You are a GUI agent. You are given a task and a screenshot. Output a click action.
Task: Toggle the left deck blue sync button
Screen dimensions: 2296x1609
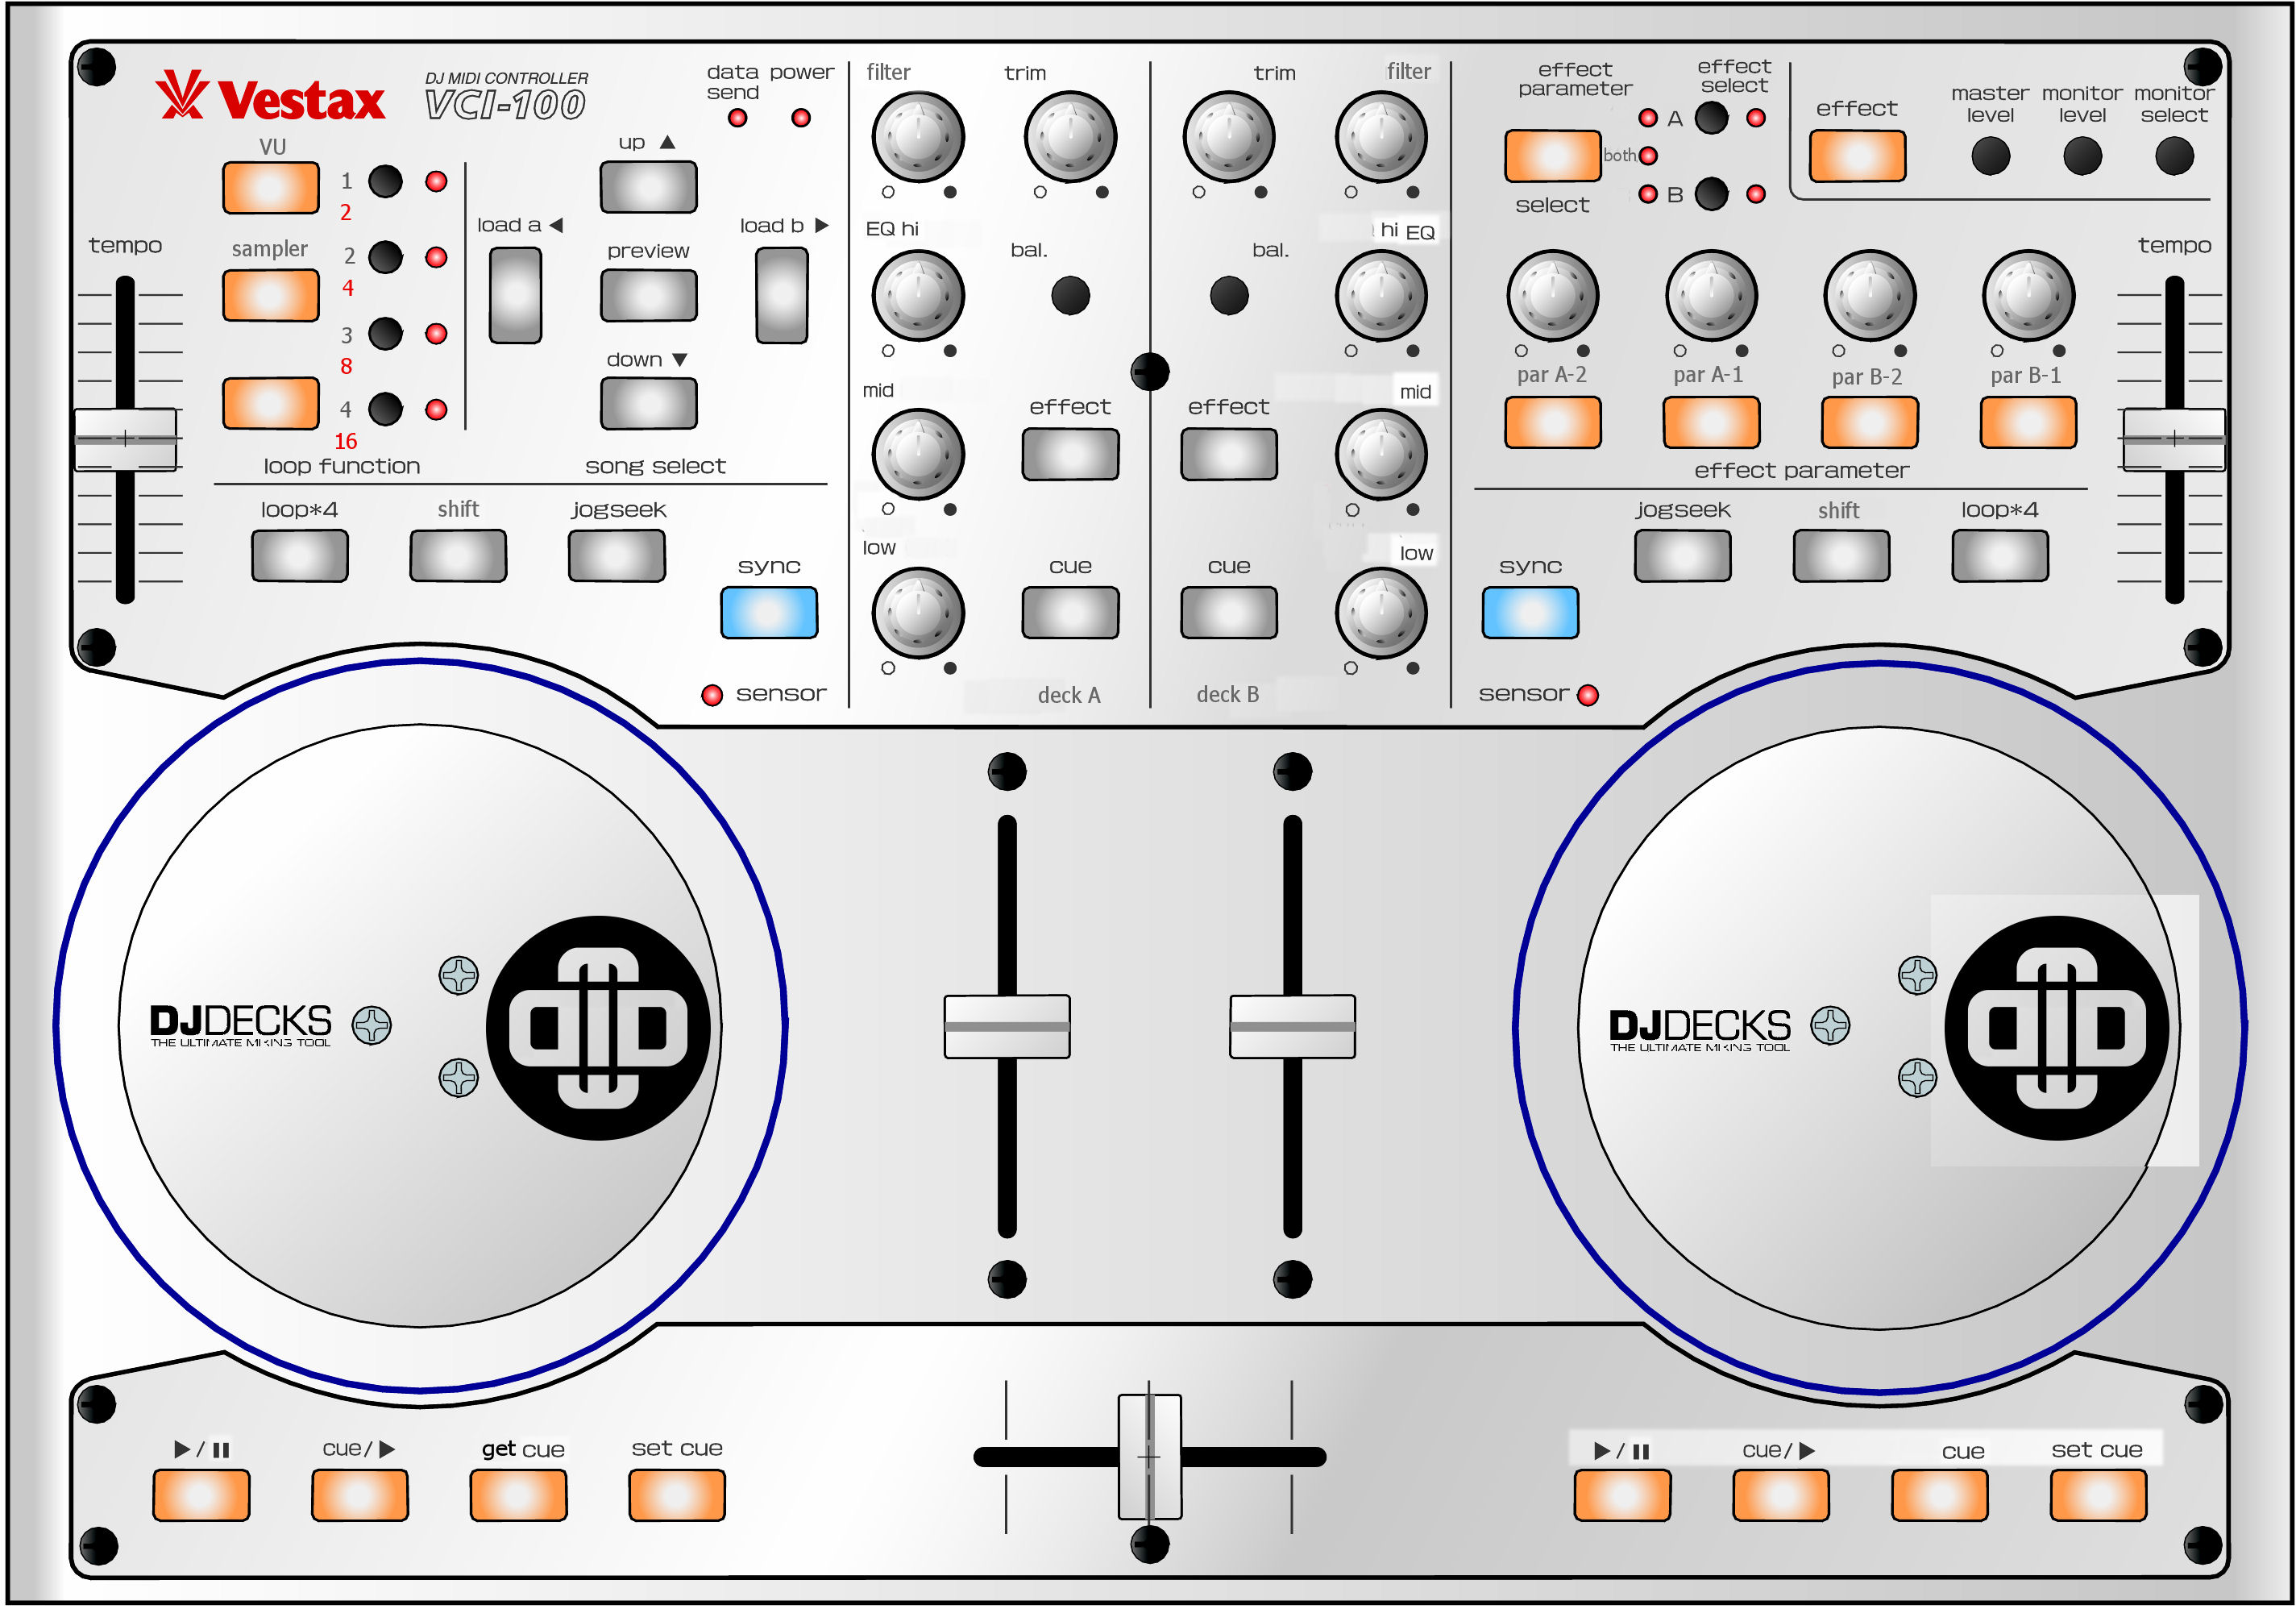768,613
